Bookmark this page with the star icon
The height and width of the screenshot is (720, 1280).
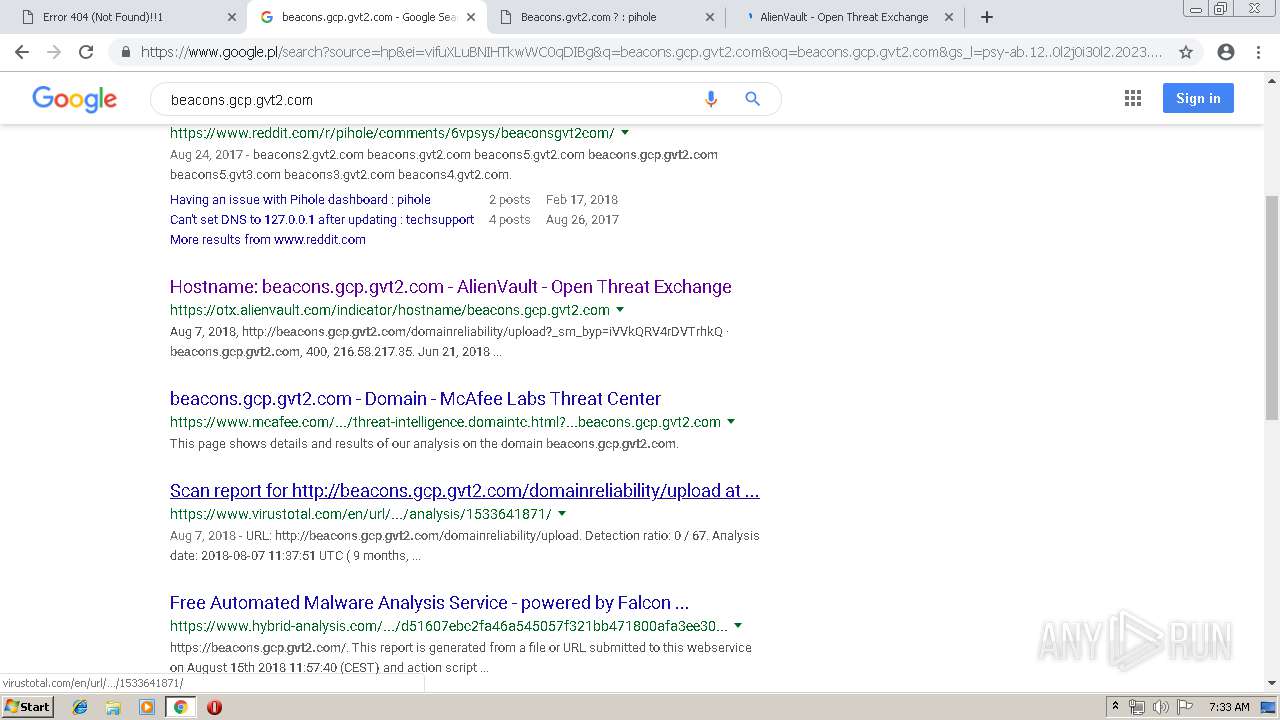pos(1186,52)
